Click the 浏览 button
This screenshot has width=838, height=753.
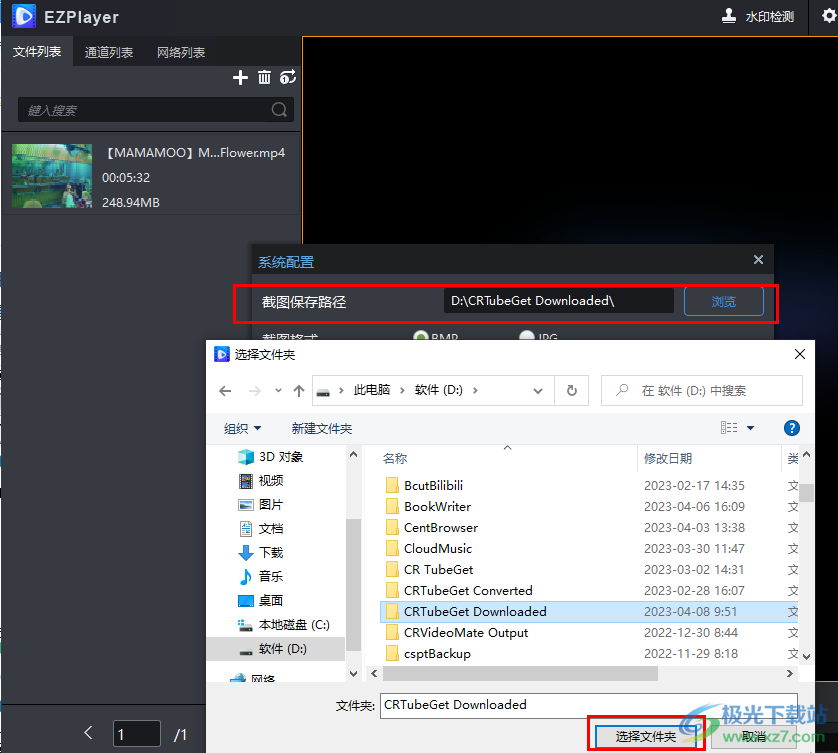[724, 301]
